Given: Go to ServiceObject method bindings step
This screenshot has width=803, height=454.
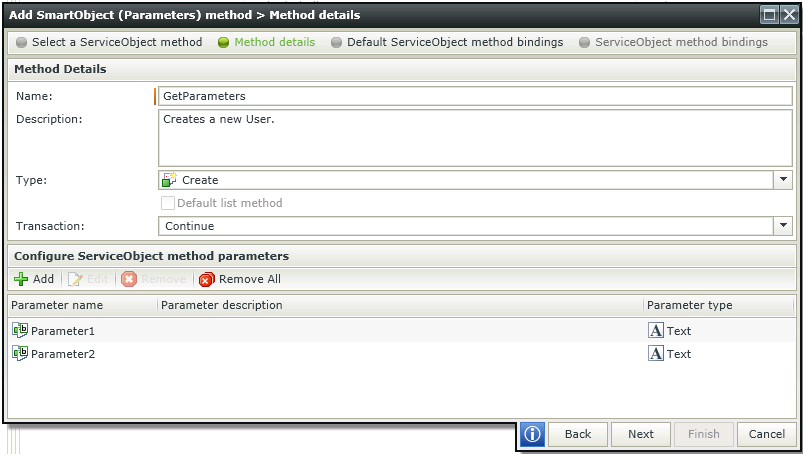Looking at the screenshot, I should tap(673, 42).
